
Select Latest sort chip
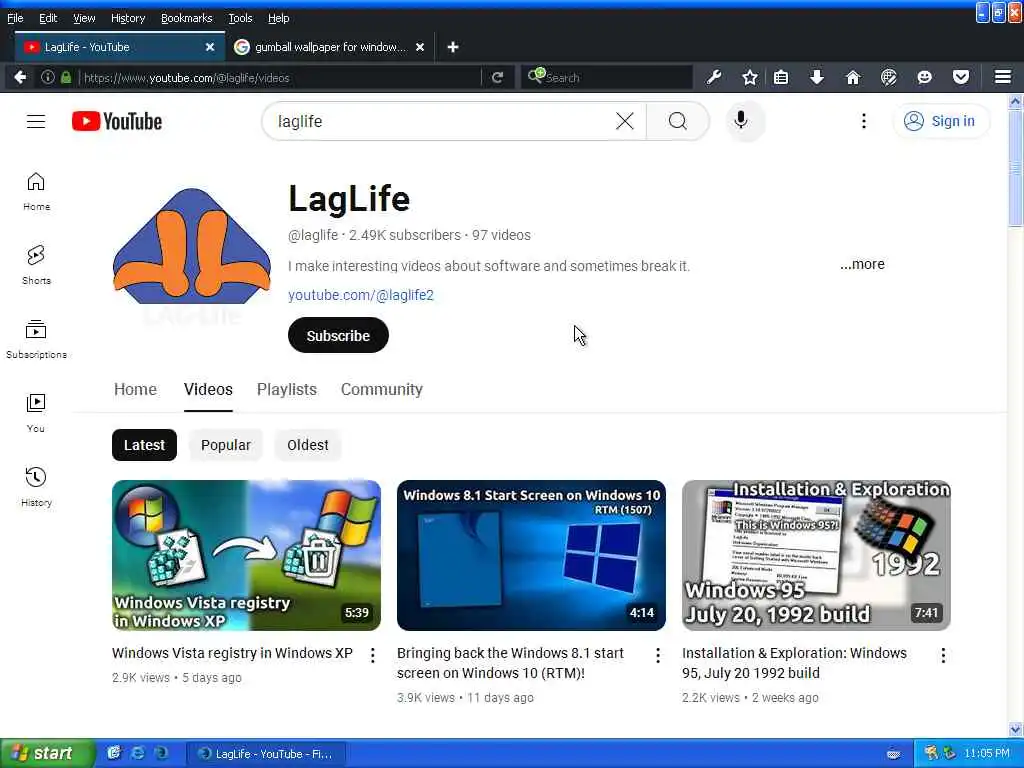click(144, 445)
